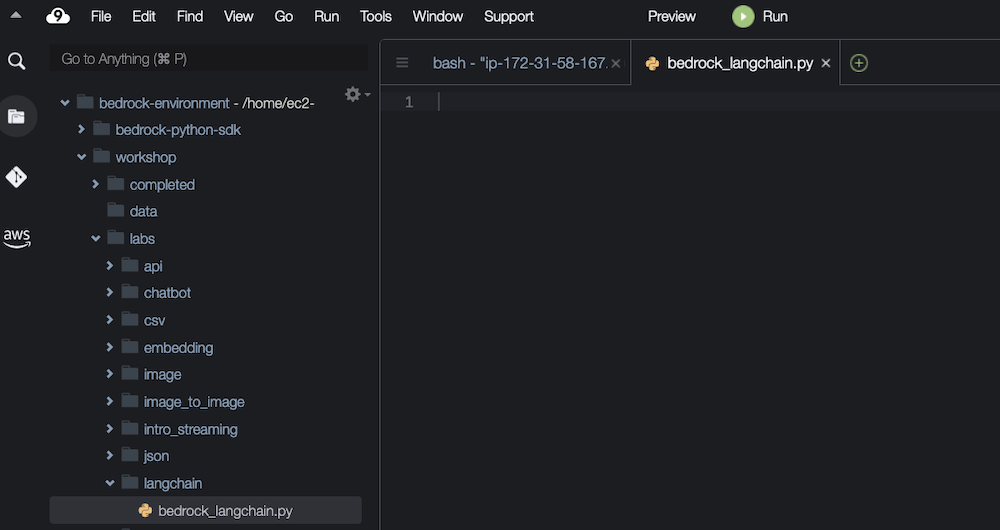1000x530 pixels.
Task: Open the Tools menu
Action: click(x=376, y=16)
